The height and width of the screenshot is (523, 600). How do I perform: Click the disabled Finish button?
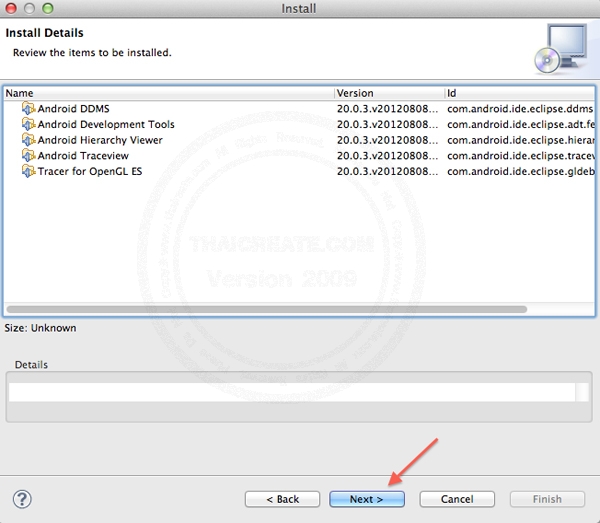point(547,499)
